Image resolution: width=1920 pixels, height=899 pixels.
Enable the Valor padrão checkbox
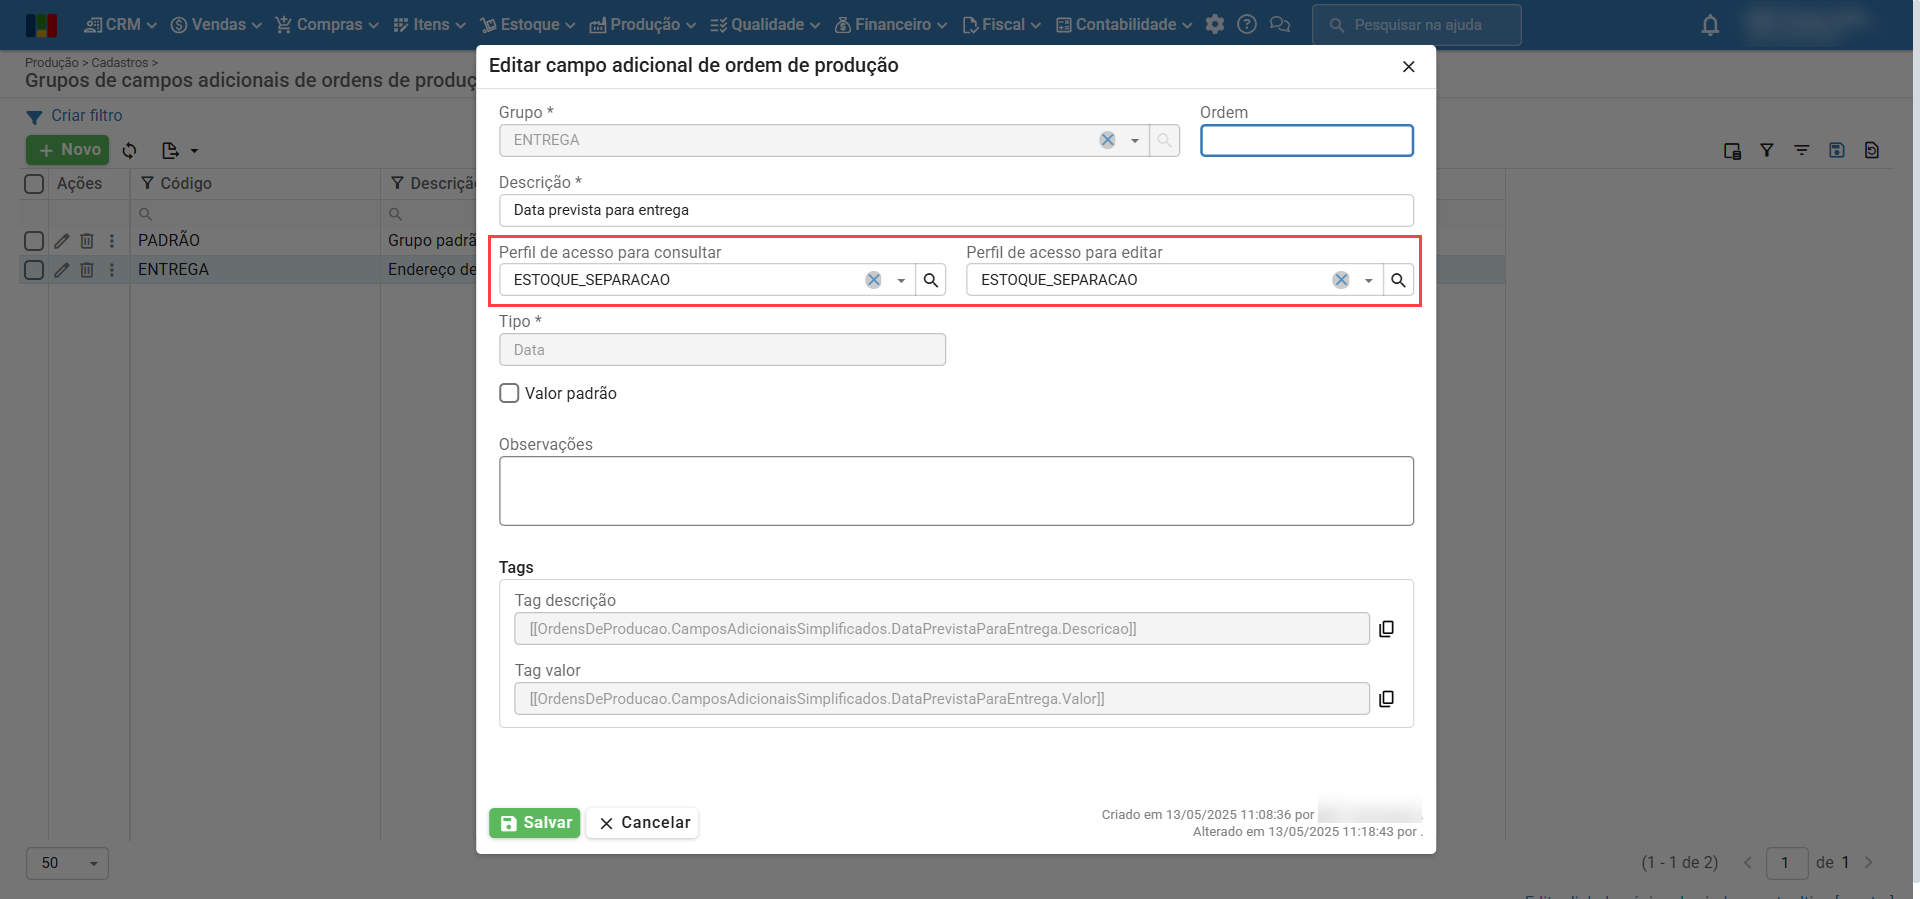510,393
